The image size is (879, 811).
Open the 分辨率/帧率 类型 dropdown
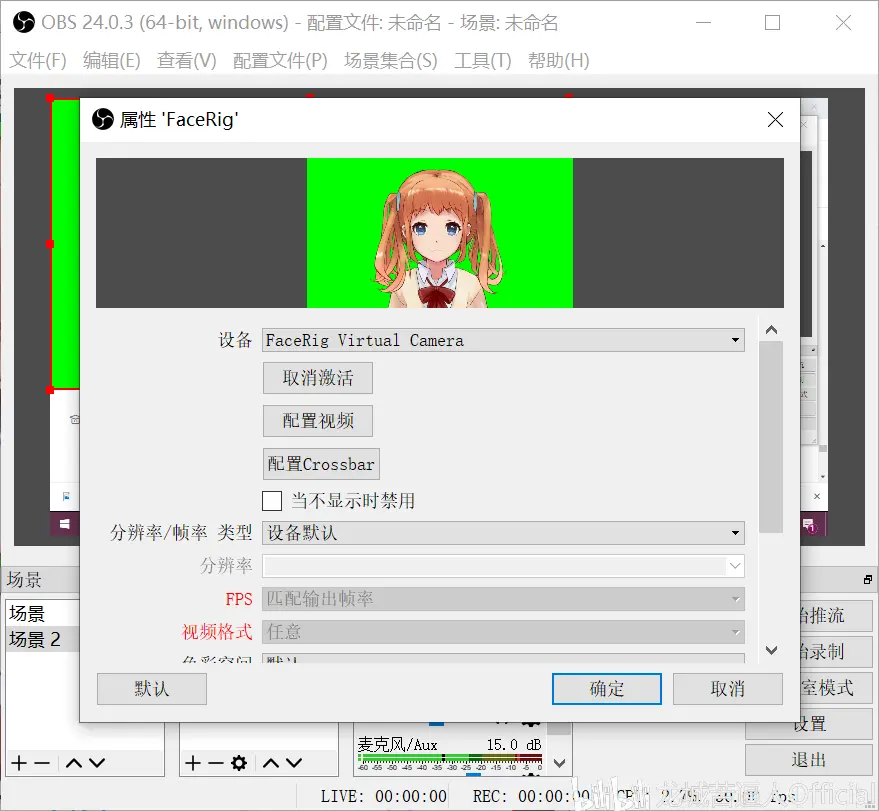pos(503,533)
